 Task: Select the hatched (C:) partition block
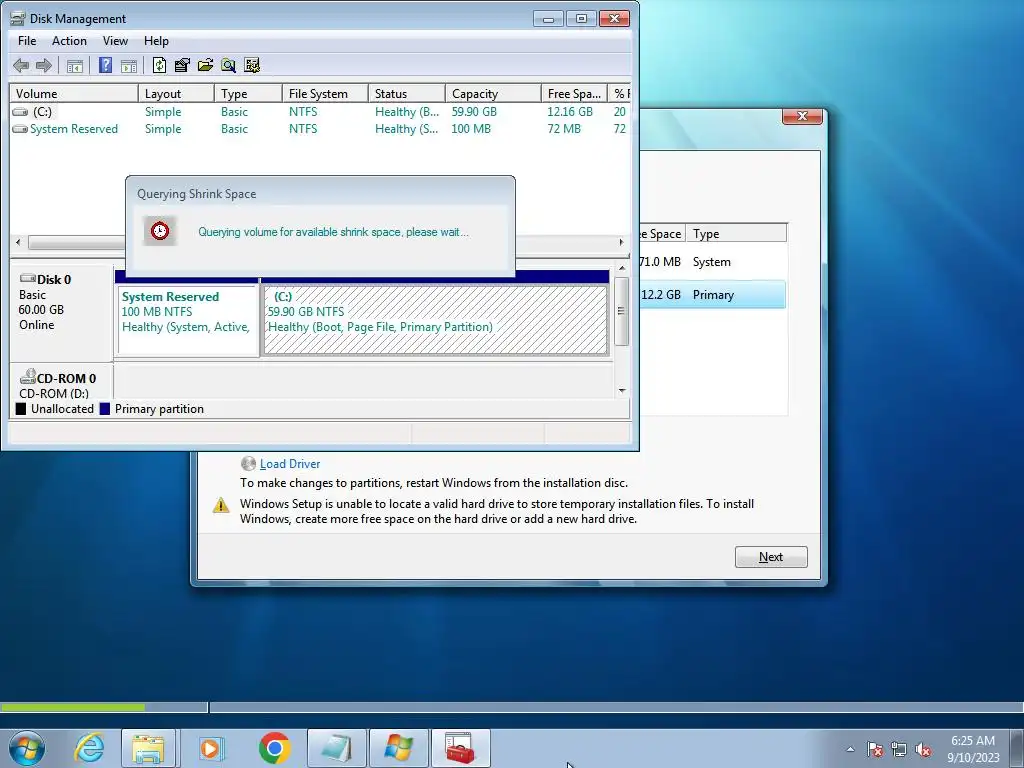[x=436, y=320]
